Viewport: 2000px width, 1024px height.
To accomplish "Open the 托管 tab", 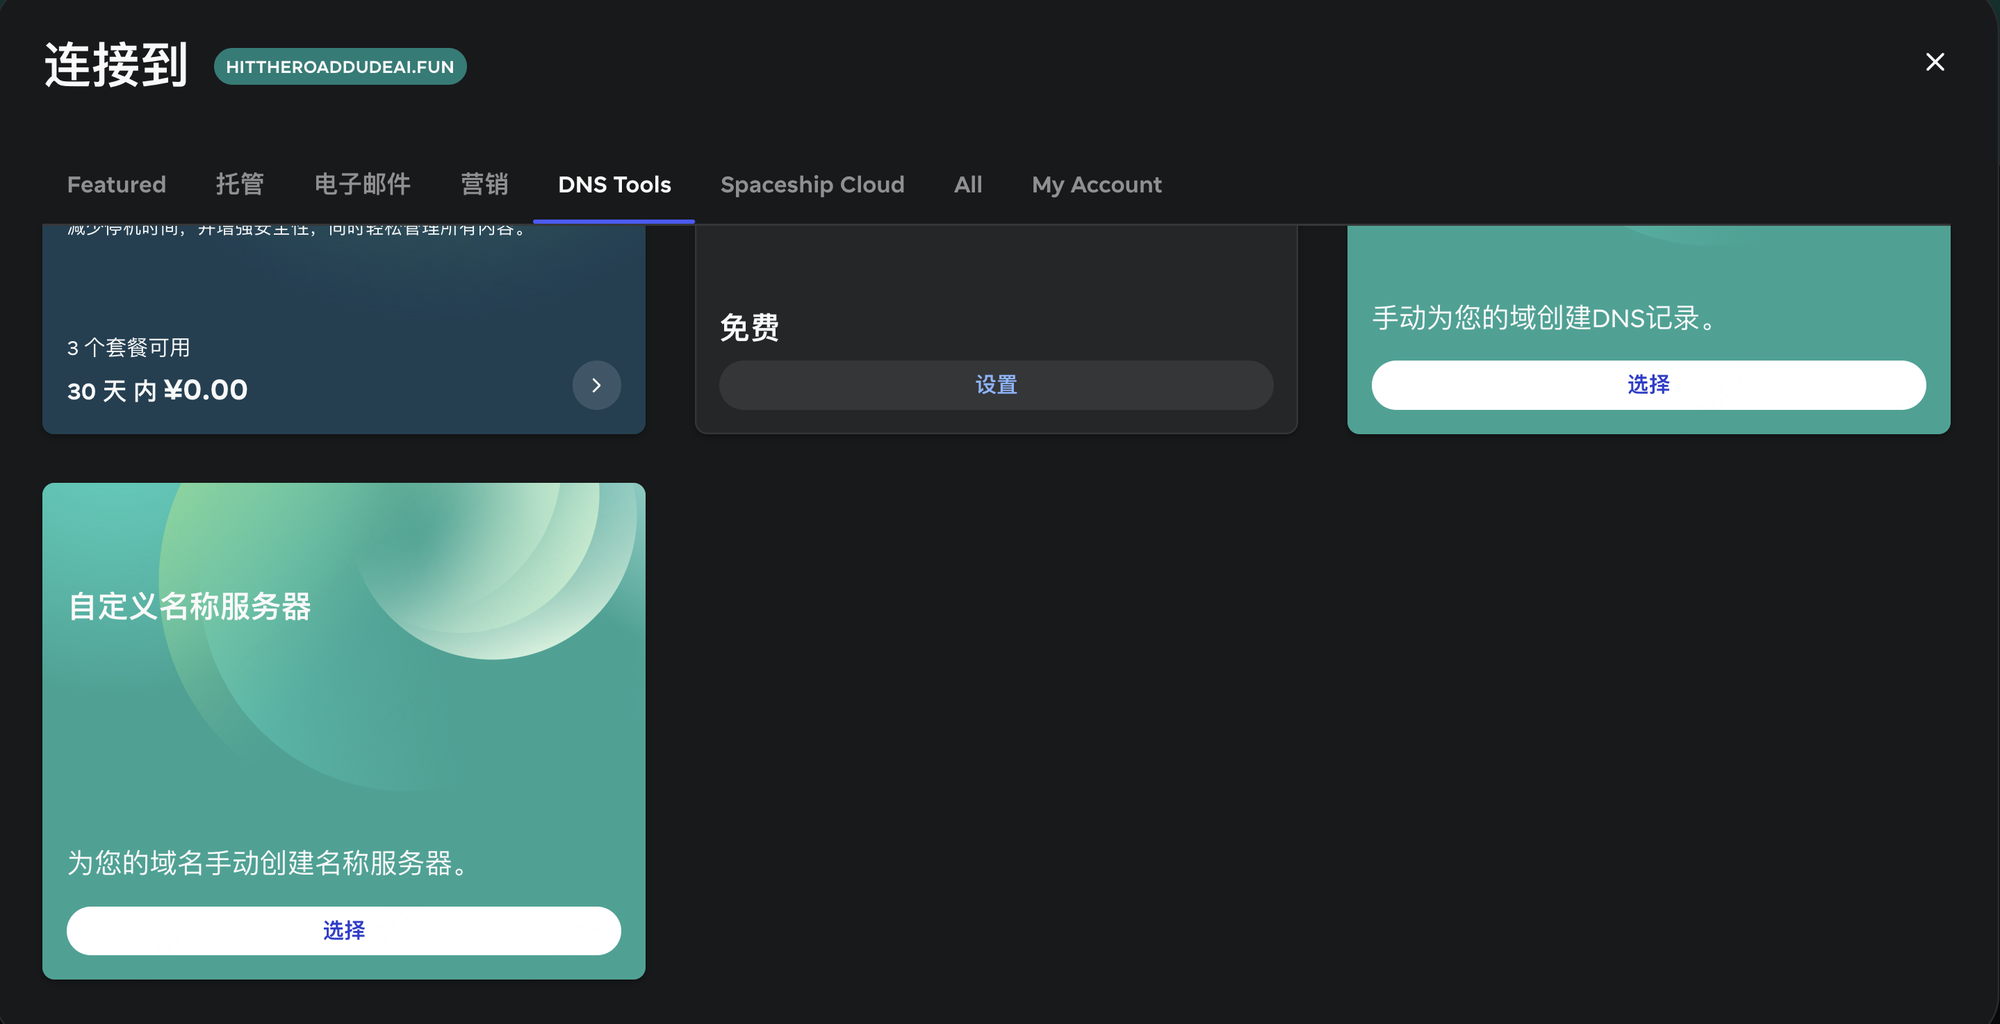I will point(240,185).
